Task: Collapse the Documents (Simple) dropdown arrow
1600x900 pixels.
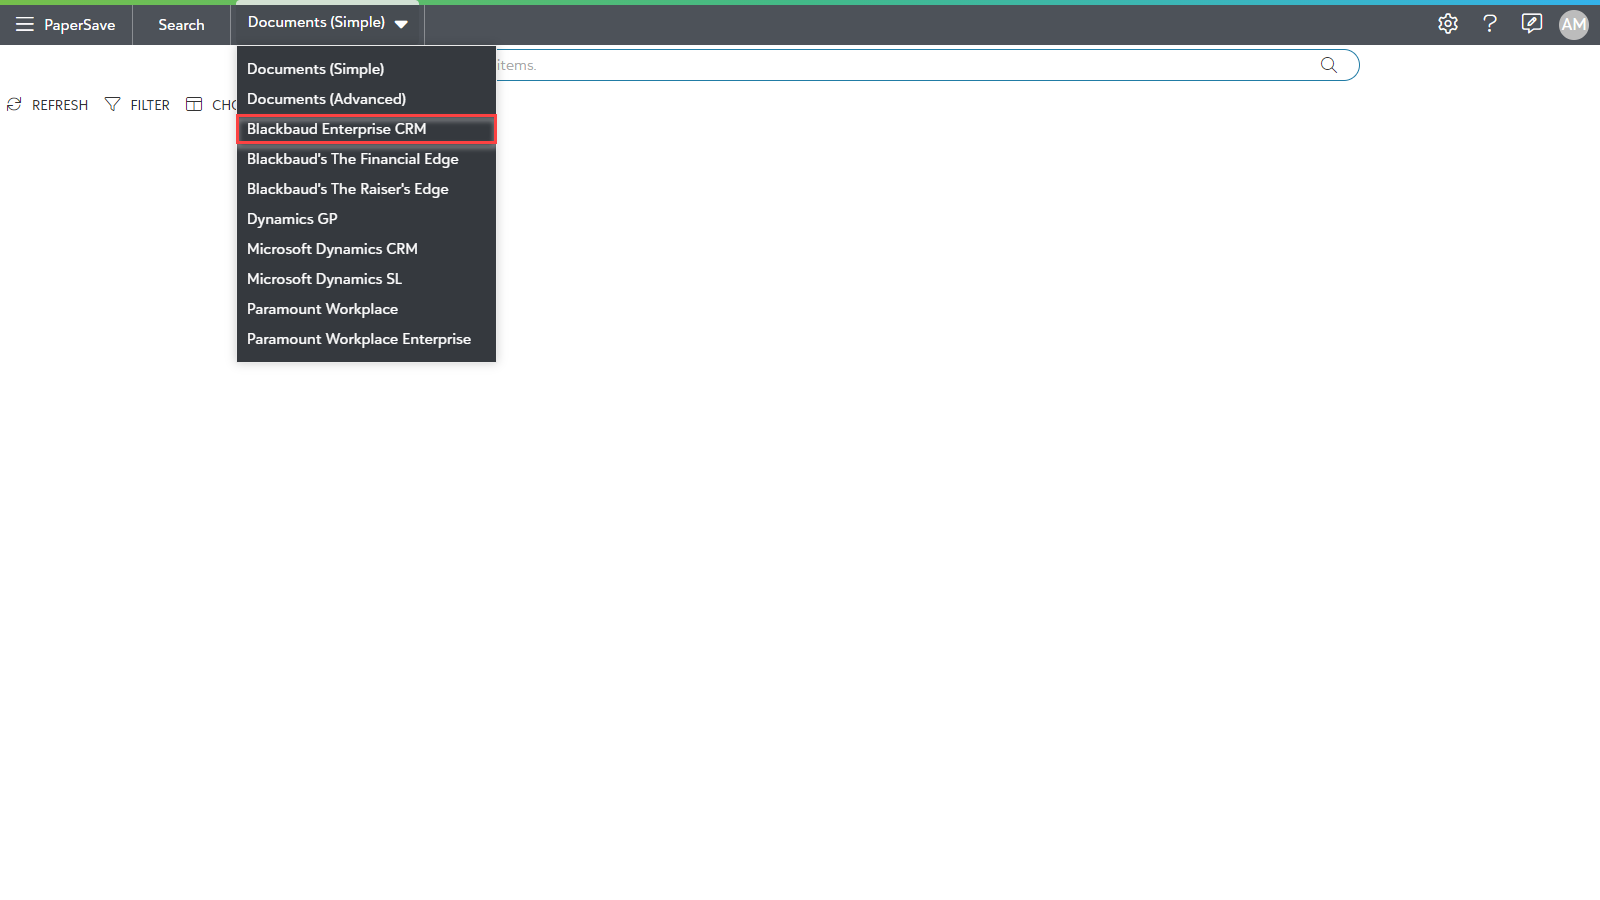Action: pos(401,24)
